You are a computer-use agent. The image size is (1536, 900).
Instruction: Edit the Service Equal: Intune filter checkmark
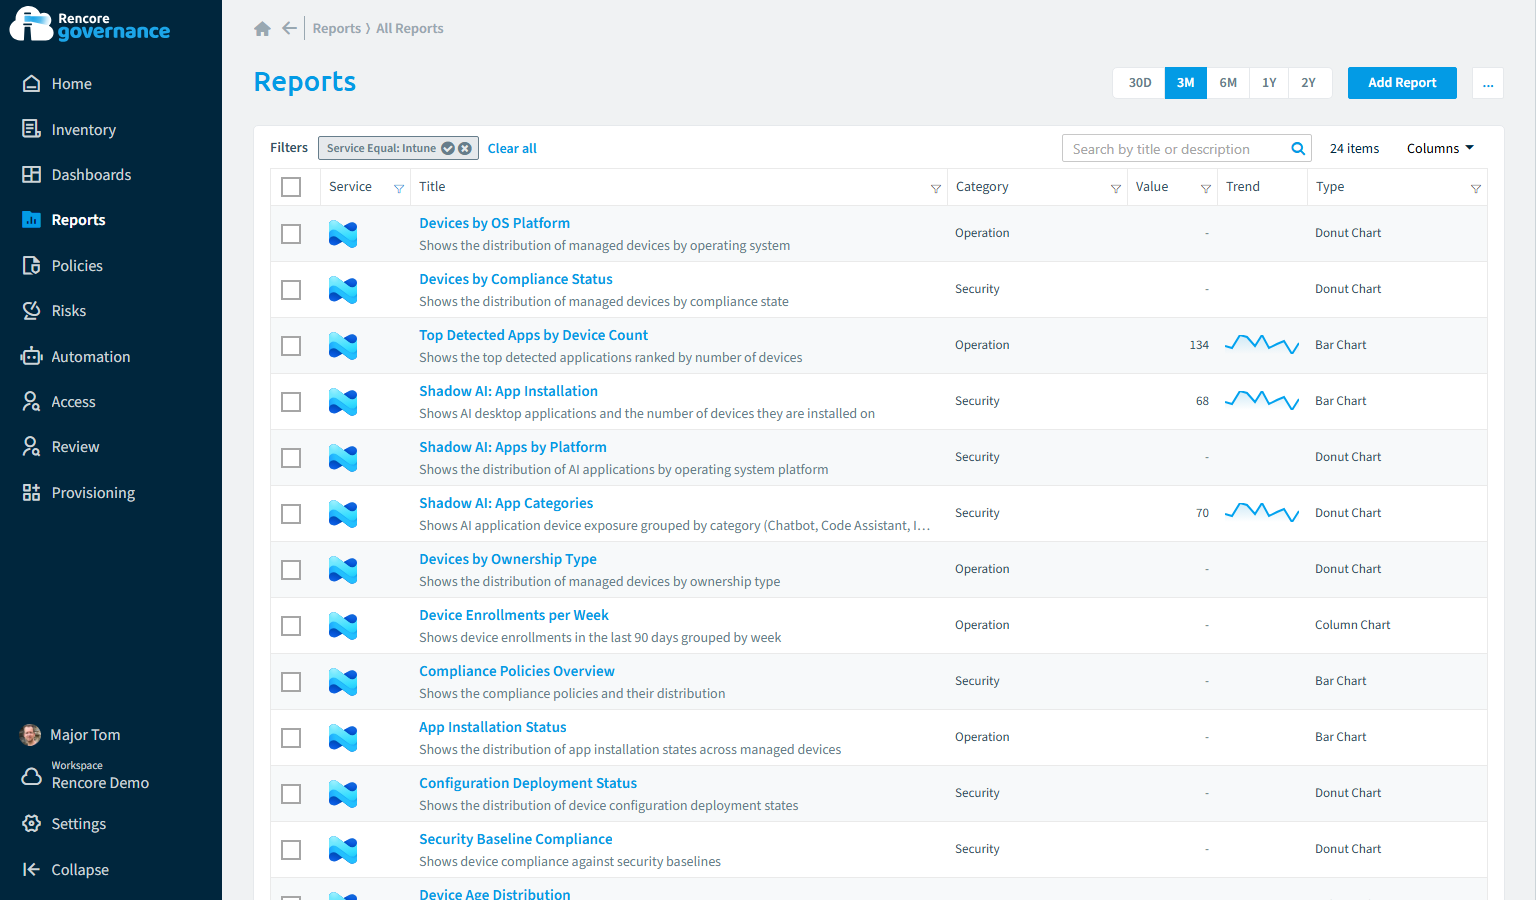[448, 148]
